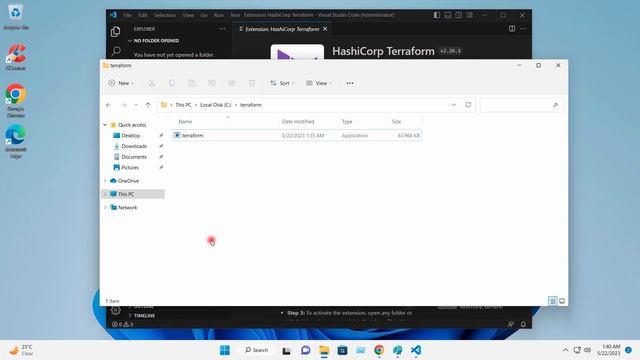Image resolution: width=640 pixels, height=360 pixels.
Task: Open the Run menu in VS Code
Action: tap(219, 15)
